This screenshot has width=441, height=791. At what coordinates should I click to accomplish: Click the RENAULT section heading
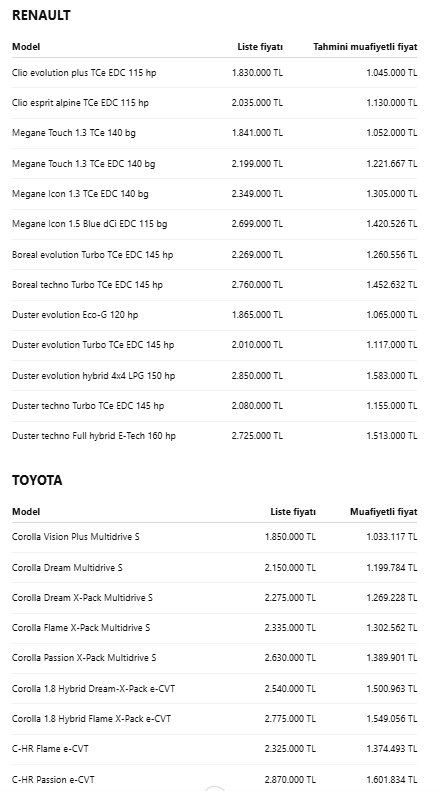[x=41, y=15]
